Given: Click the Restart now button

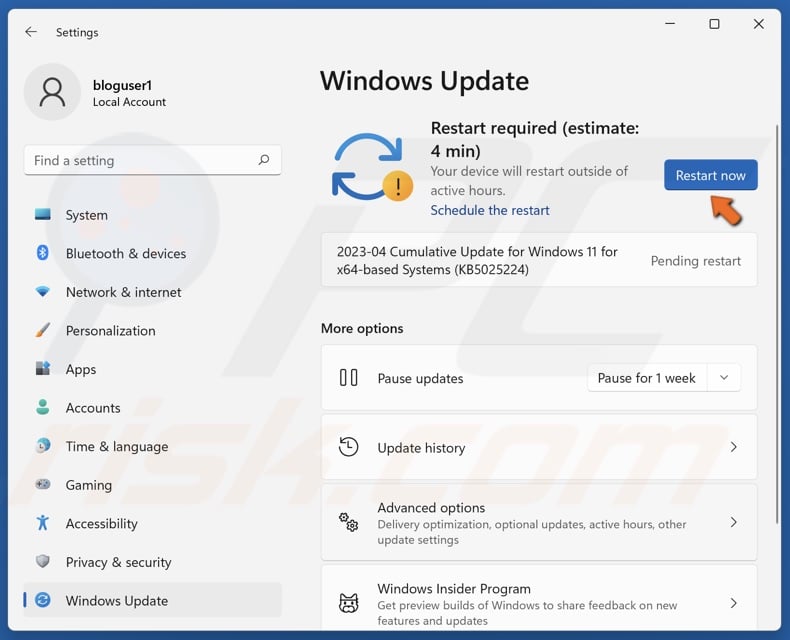Looking at the screenshot, I should tap(710, 175).
